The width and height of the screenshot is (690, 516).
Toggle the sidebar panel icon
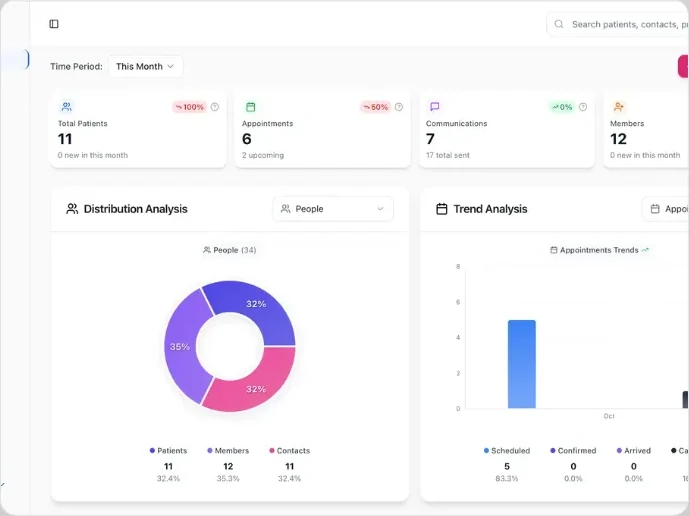pyautogui.click(x=54, y=24)
